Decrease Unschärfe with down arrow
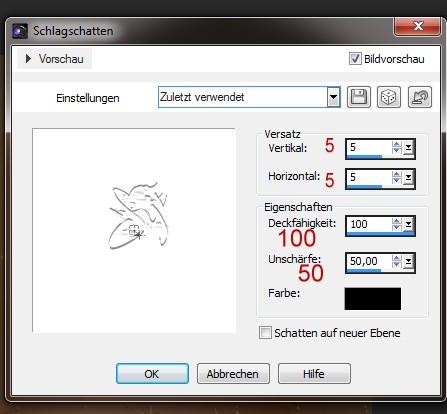The height and width of the screenshot is (414, 447). (397, 265)
